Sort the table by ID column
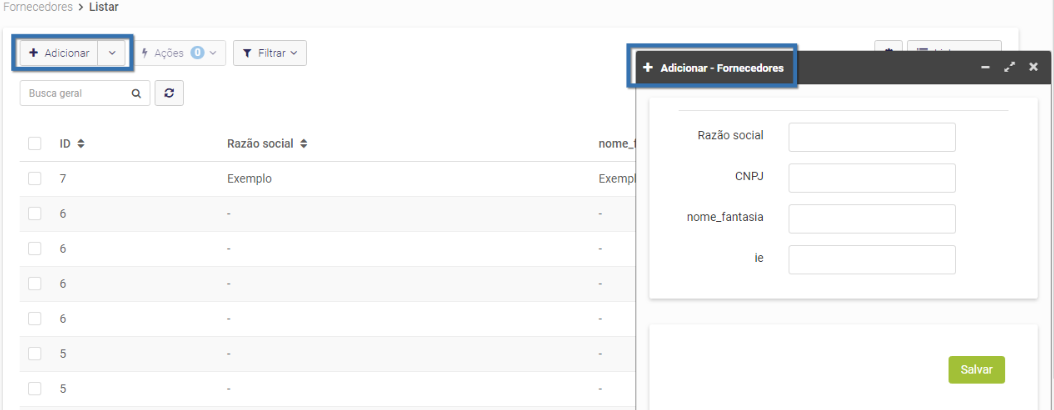 pyautogui.click(x=72, y=143)
